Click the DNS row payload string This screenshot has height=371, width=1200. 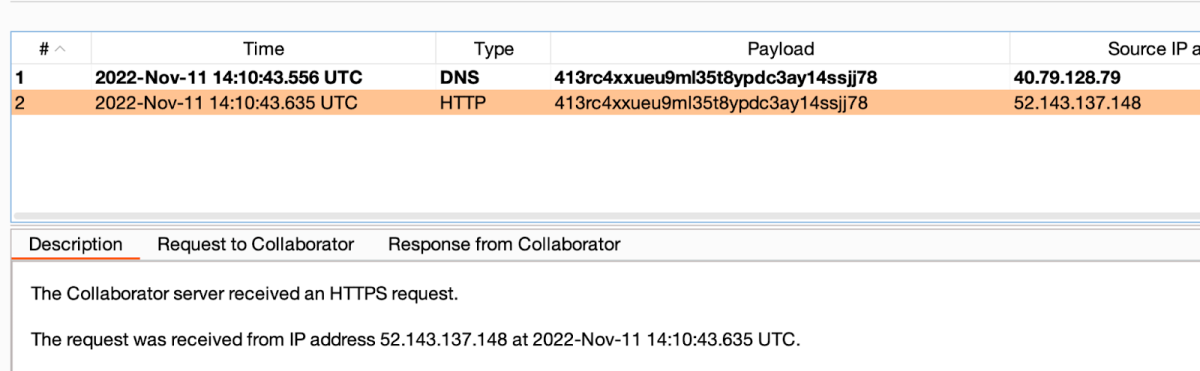coord(710,77)
